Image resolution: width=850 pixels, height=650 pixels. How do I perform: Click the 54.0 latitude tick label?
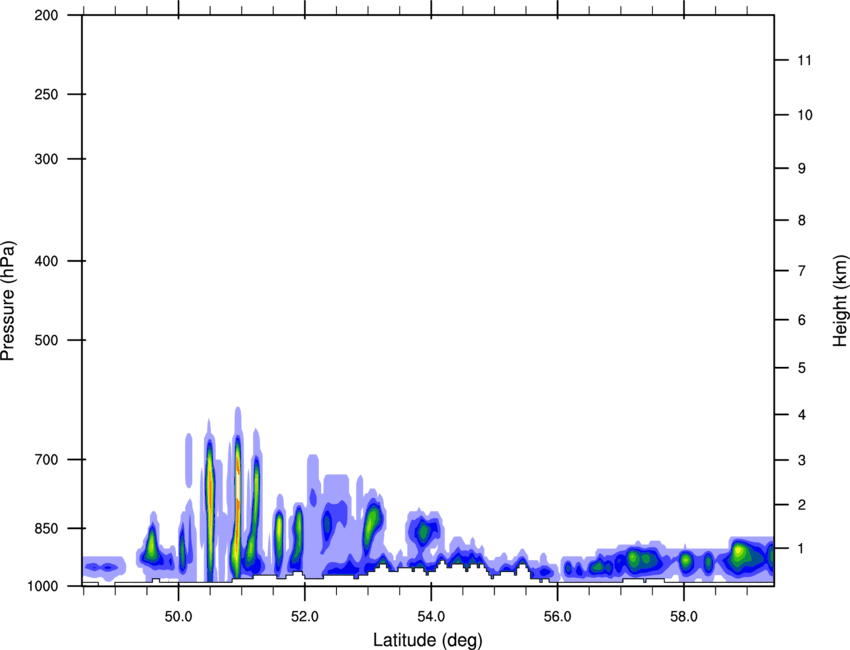[431, 617]
